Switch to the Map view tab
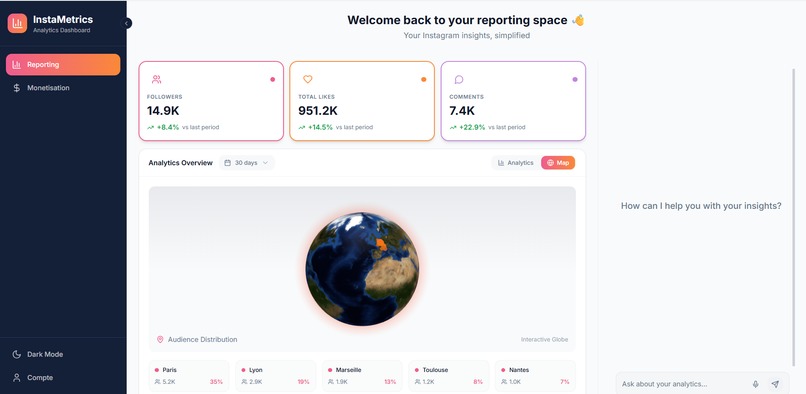 [558, 163]
